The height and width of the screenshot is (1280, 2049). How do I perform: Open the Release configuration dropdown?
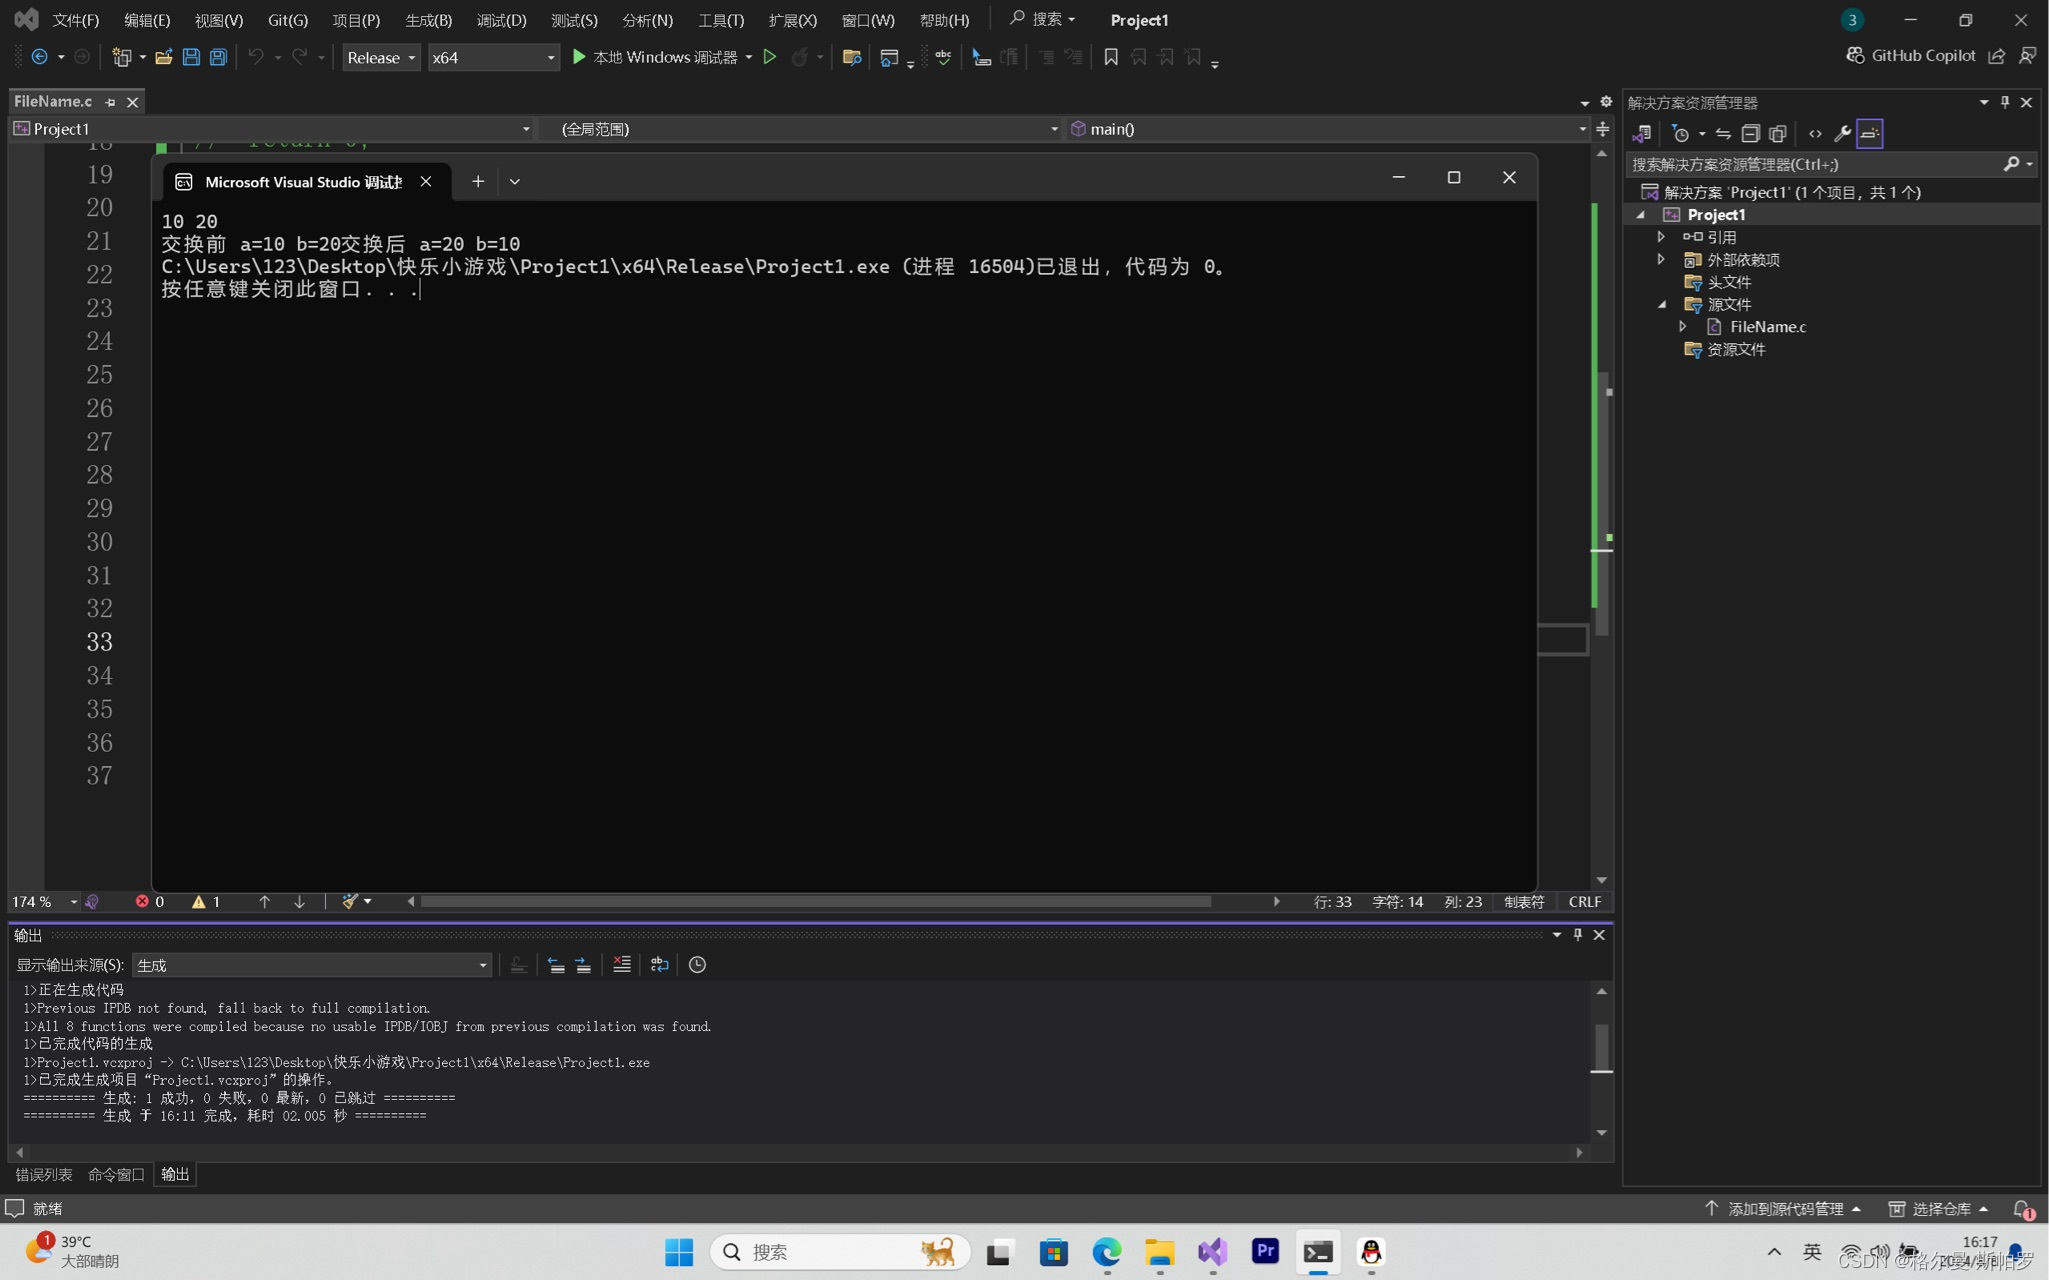(x=381, y=58)
